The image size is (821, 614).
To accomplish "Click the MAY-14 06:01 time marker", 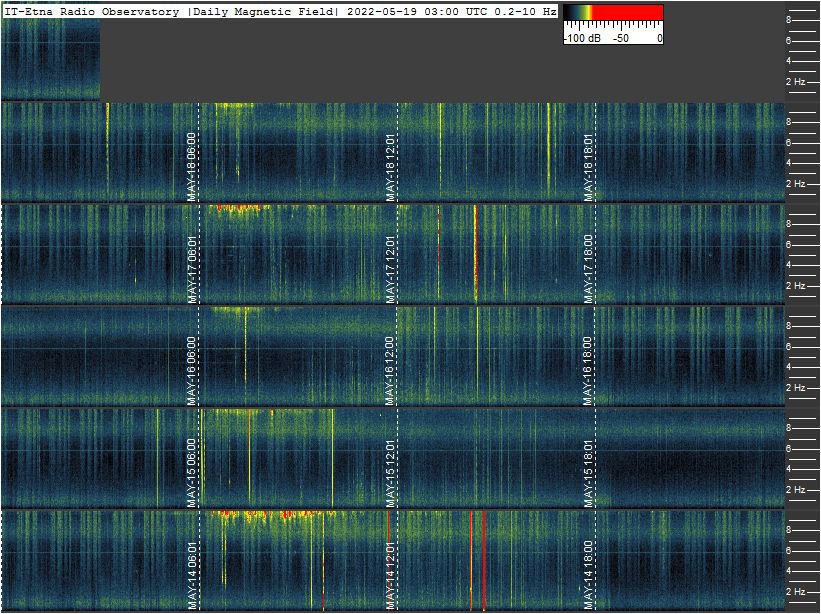I will pos(191,575).
